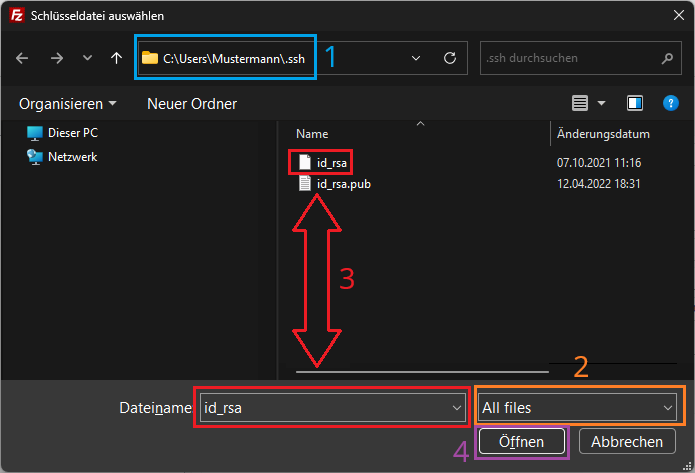Viewport: 695px width, 473px height.
Task: Click the back navigation arrow
Action: click(x=23, y=58)
